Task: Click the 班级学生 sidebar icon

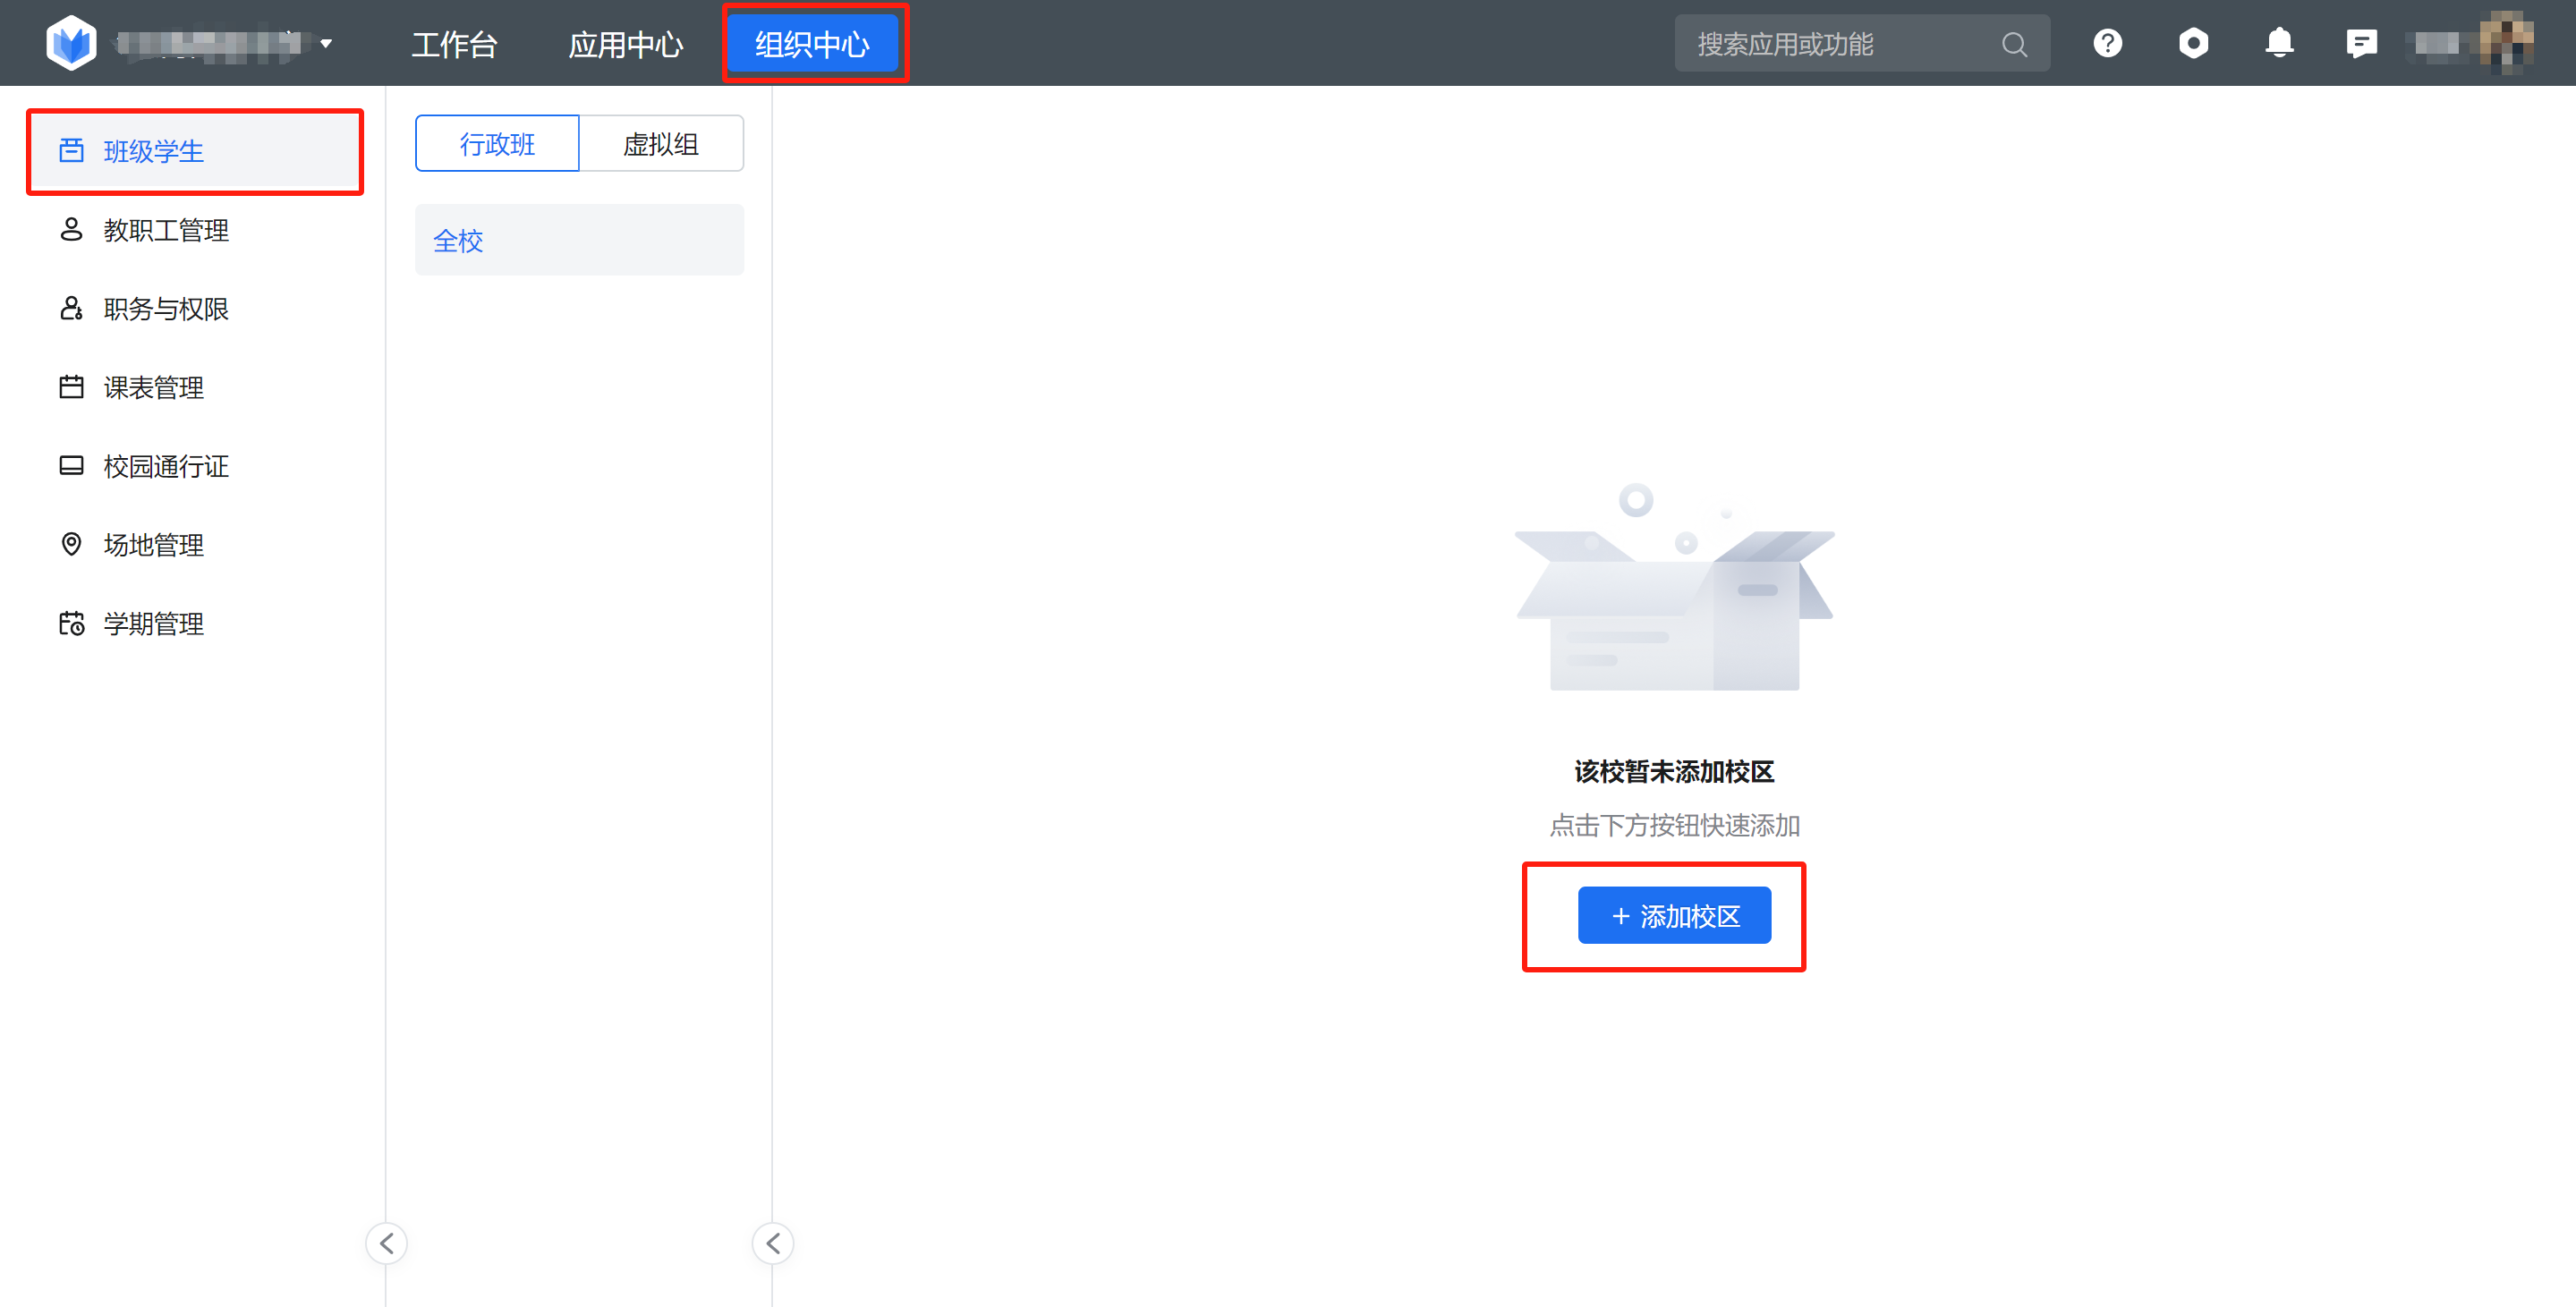Action: pyautogui.click(x=71, y=151)
